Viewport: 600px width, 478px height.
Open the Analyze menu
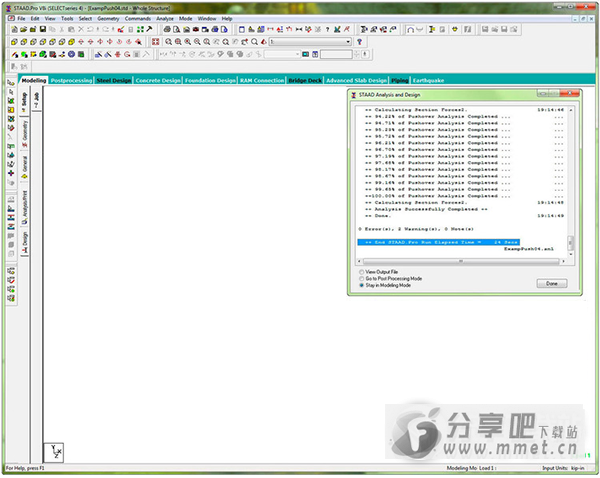tap(165, 18)
